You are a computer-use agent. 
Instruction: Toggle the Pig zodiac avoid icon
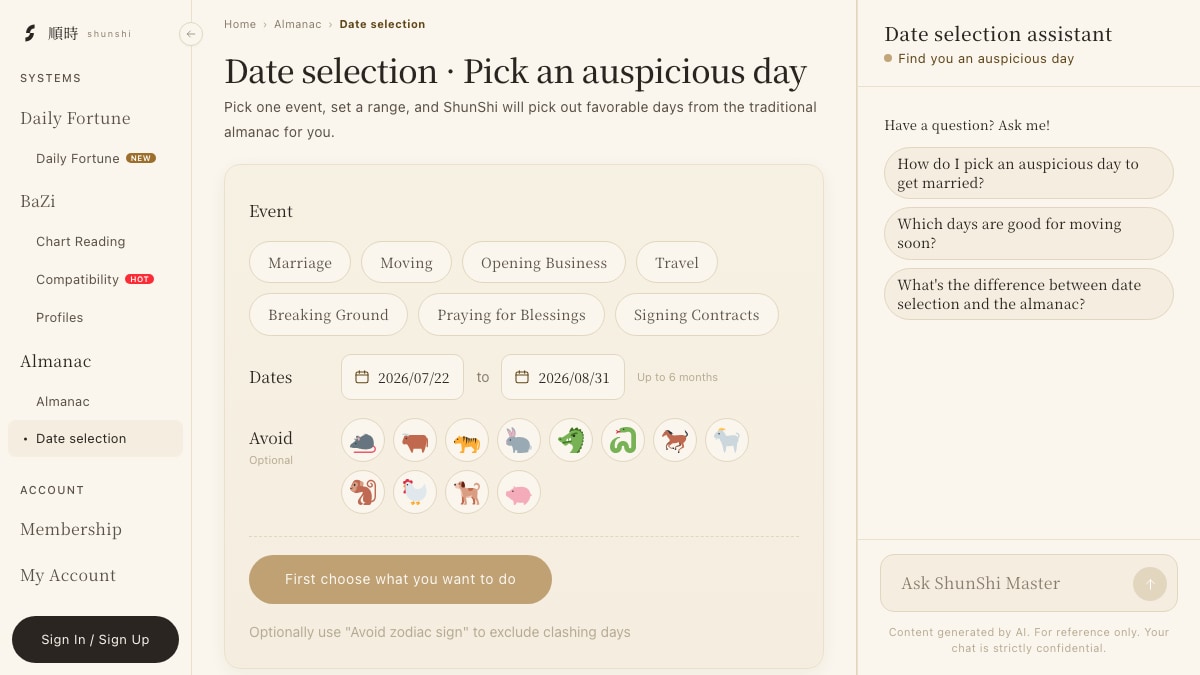pos(519,492)
